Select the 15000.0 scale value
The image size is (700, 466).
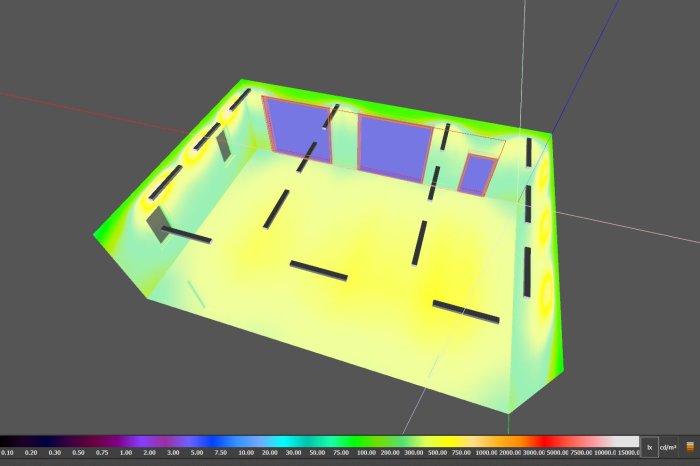coord(629,453)
